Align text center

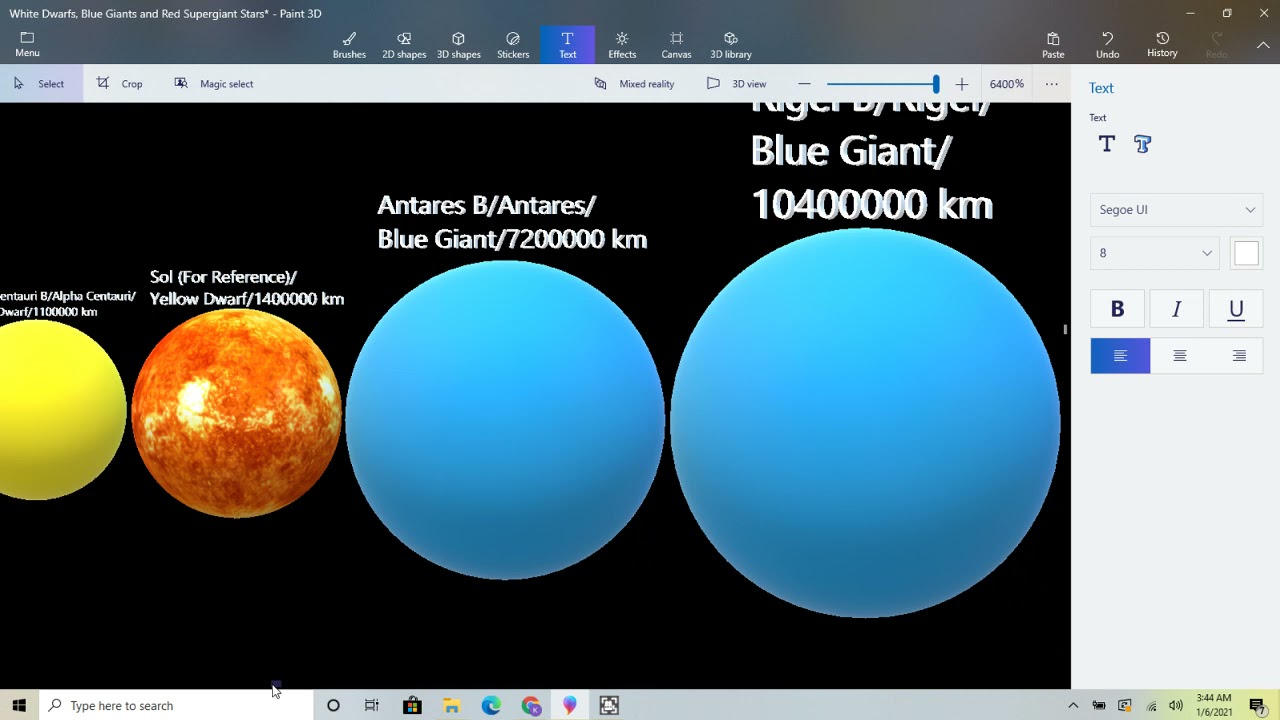point(1180,356)
